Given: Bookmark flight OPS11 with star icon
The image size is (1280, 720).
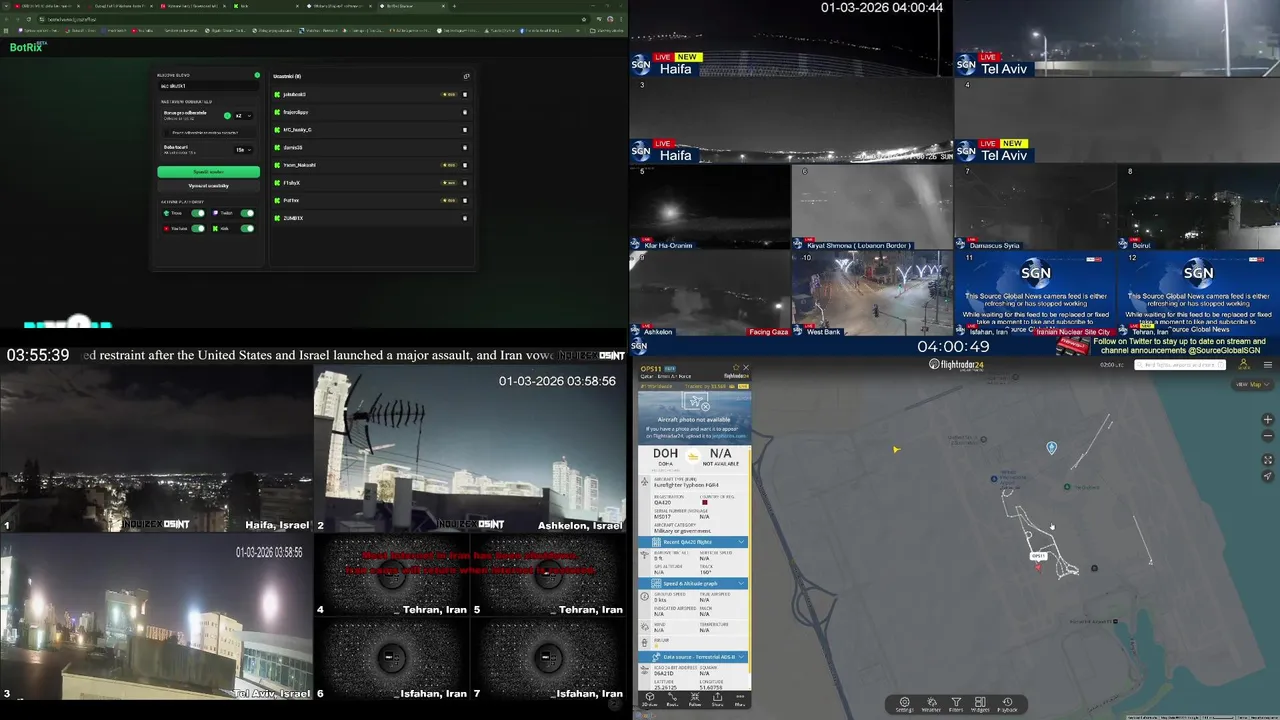Looking at the screenshot, I should [x=736, y=367].
